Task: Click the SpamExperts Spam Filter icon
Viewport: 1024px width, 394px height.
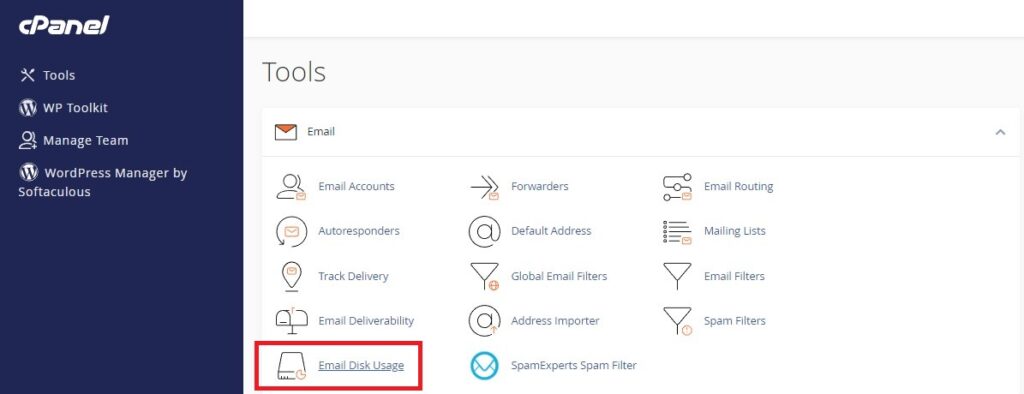Action: tap(485, 365)
